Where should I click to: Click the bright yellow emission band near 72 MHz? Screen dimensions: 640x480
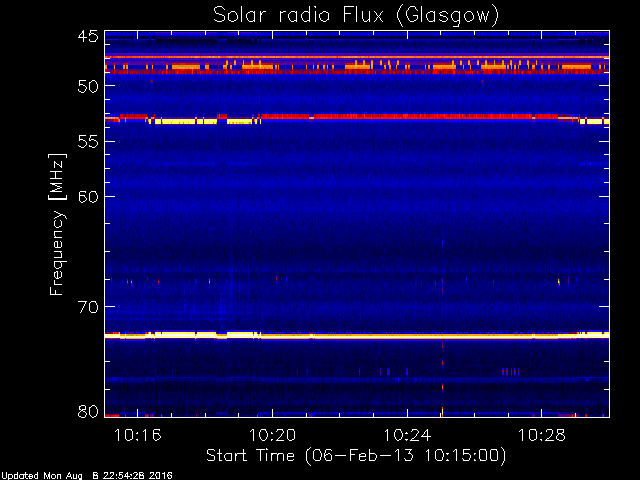(357, 336)
